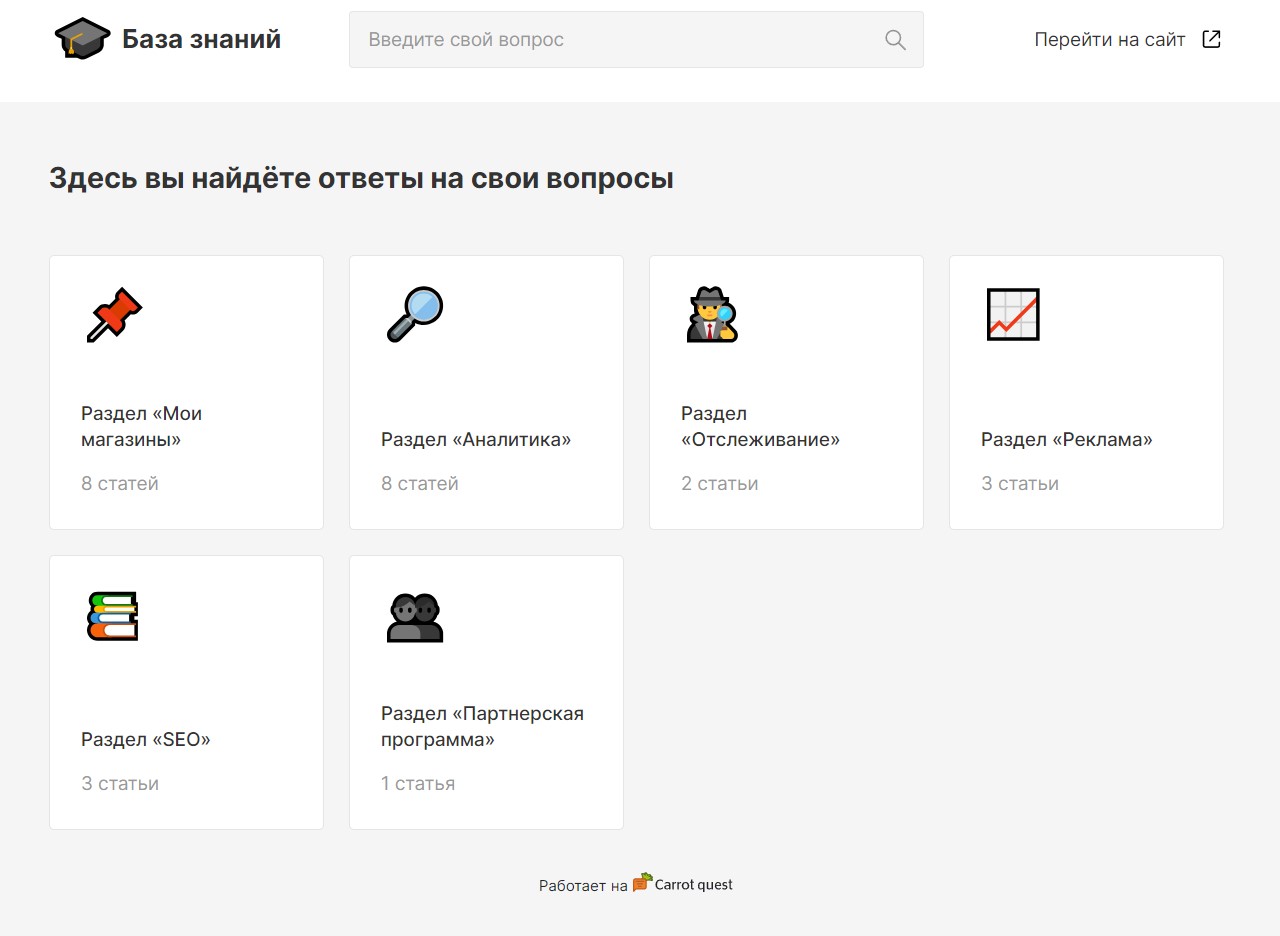The width and height of the screenshot is (1280, 936).
Task: Open section 'Раздел «Аналитика»'
Action: (x=486, y=392)
